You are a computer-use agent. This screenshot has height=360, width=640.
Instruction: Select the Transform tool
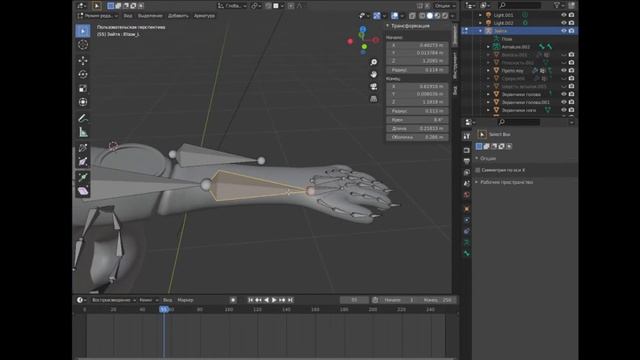pos(83,102)
